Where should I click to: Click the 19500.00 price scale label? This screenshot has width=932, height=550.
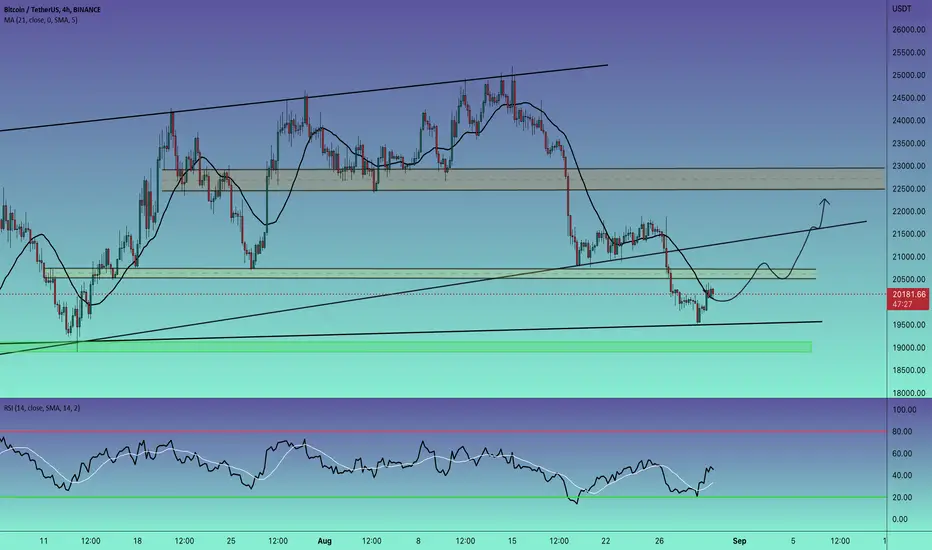click(x=909, y=325)
